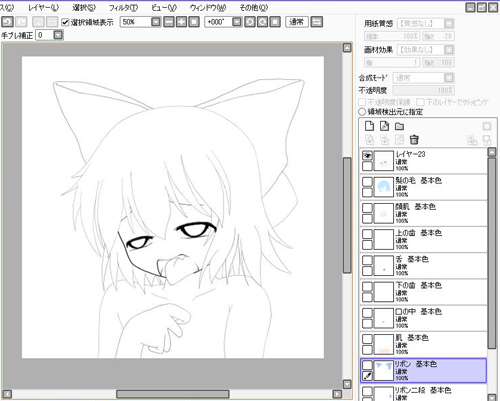Open レイヤー(L) menu

[43, 7]
